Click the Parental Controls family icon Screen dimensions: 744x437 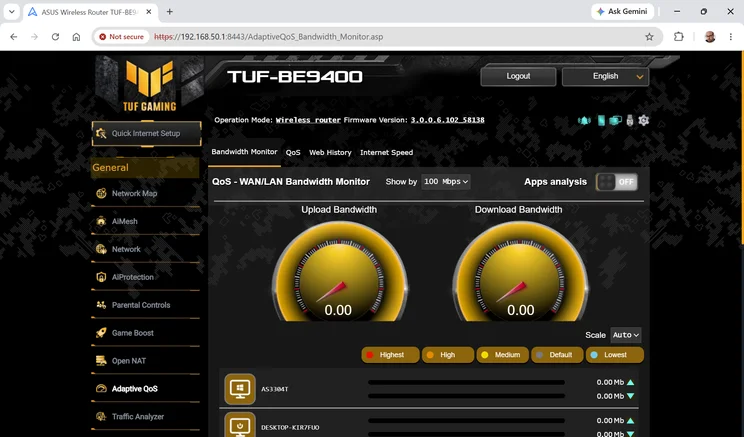(x=101, y=305)
